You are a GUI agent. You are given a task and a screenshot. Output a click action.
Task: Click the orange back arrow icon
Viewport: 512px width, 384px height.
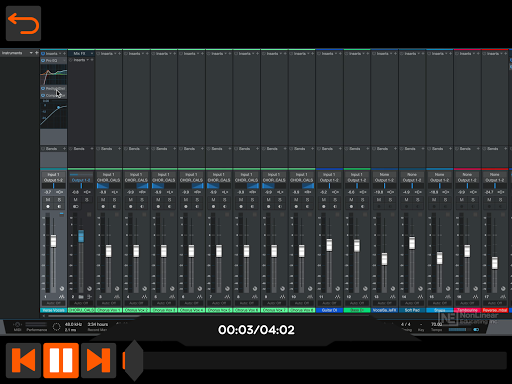[23, 23]
